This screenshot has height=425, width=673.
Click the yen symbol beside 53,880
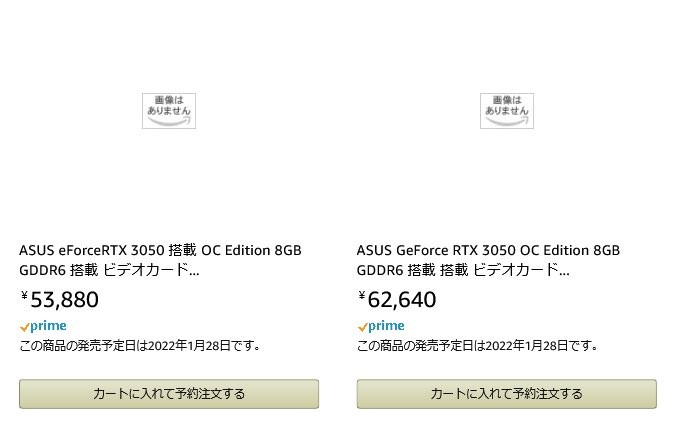pos(24,296)
